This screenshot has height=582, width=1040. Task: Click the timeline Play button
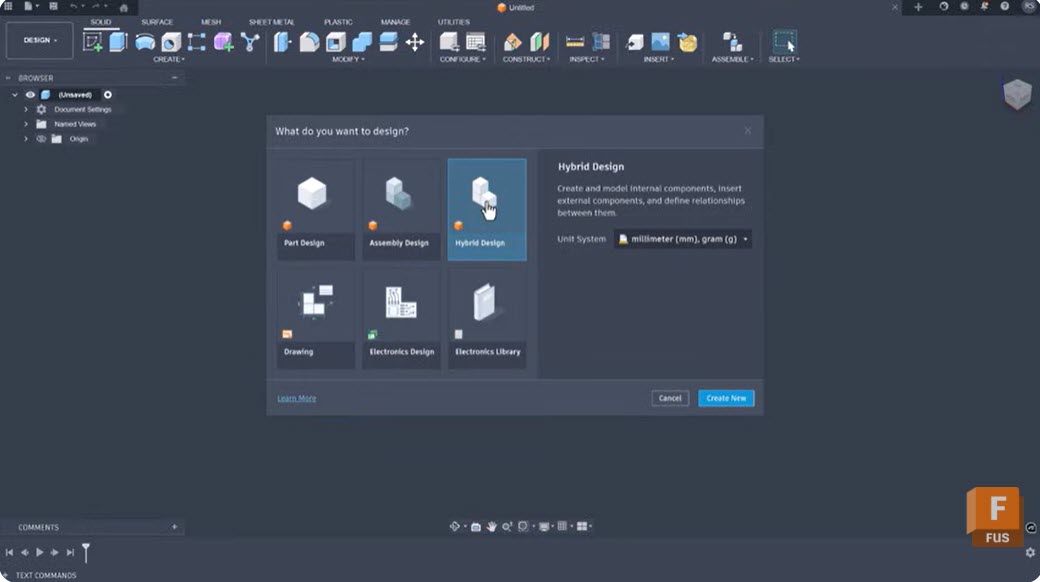[x=40, y=552]
